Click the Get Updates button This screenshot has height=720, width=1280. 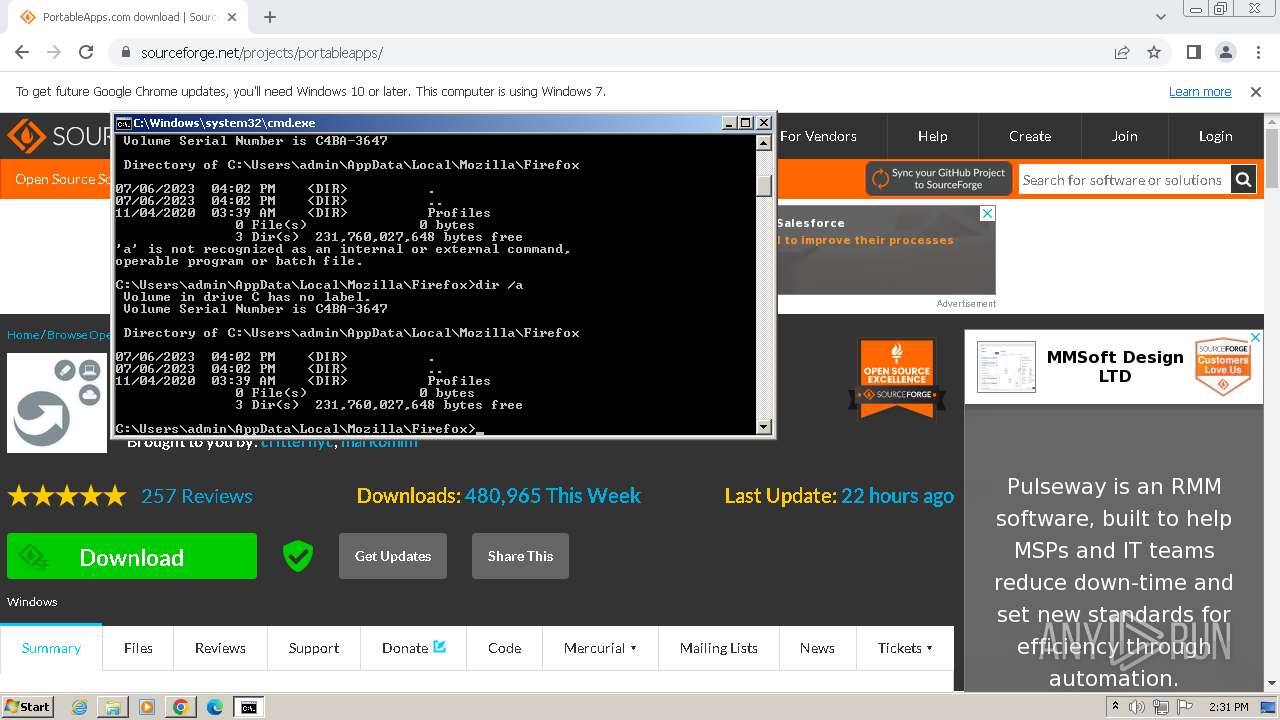[393, 556]
